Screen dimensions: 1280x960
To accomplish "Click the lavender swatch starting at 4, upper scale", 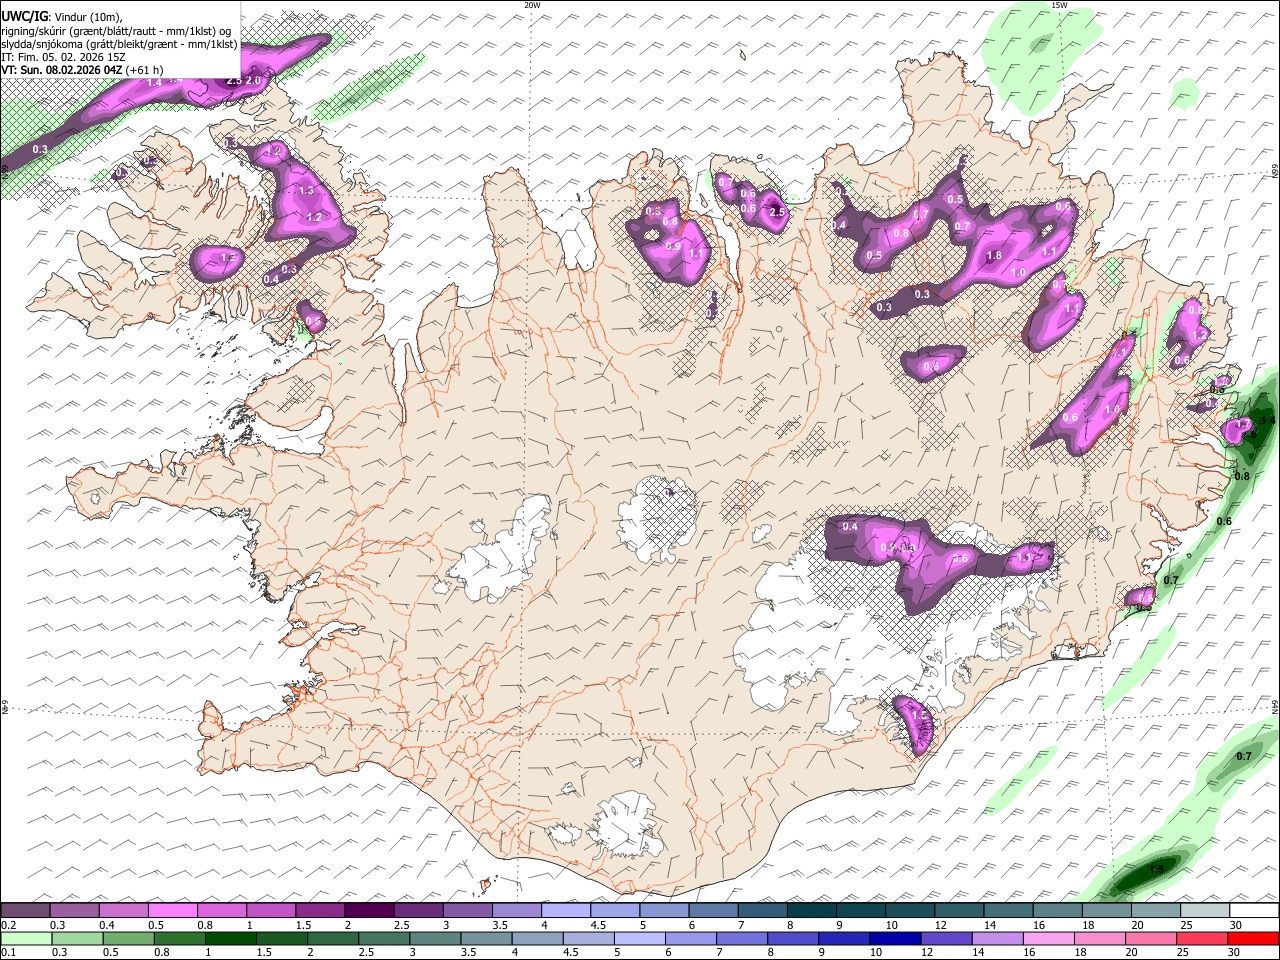I will pos(565,910).
